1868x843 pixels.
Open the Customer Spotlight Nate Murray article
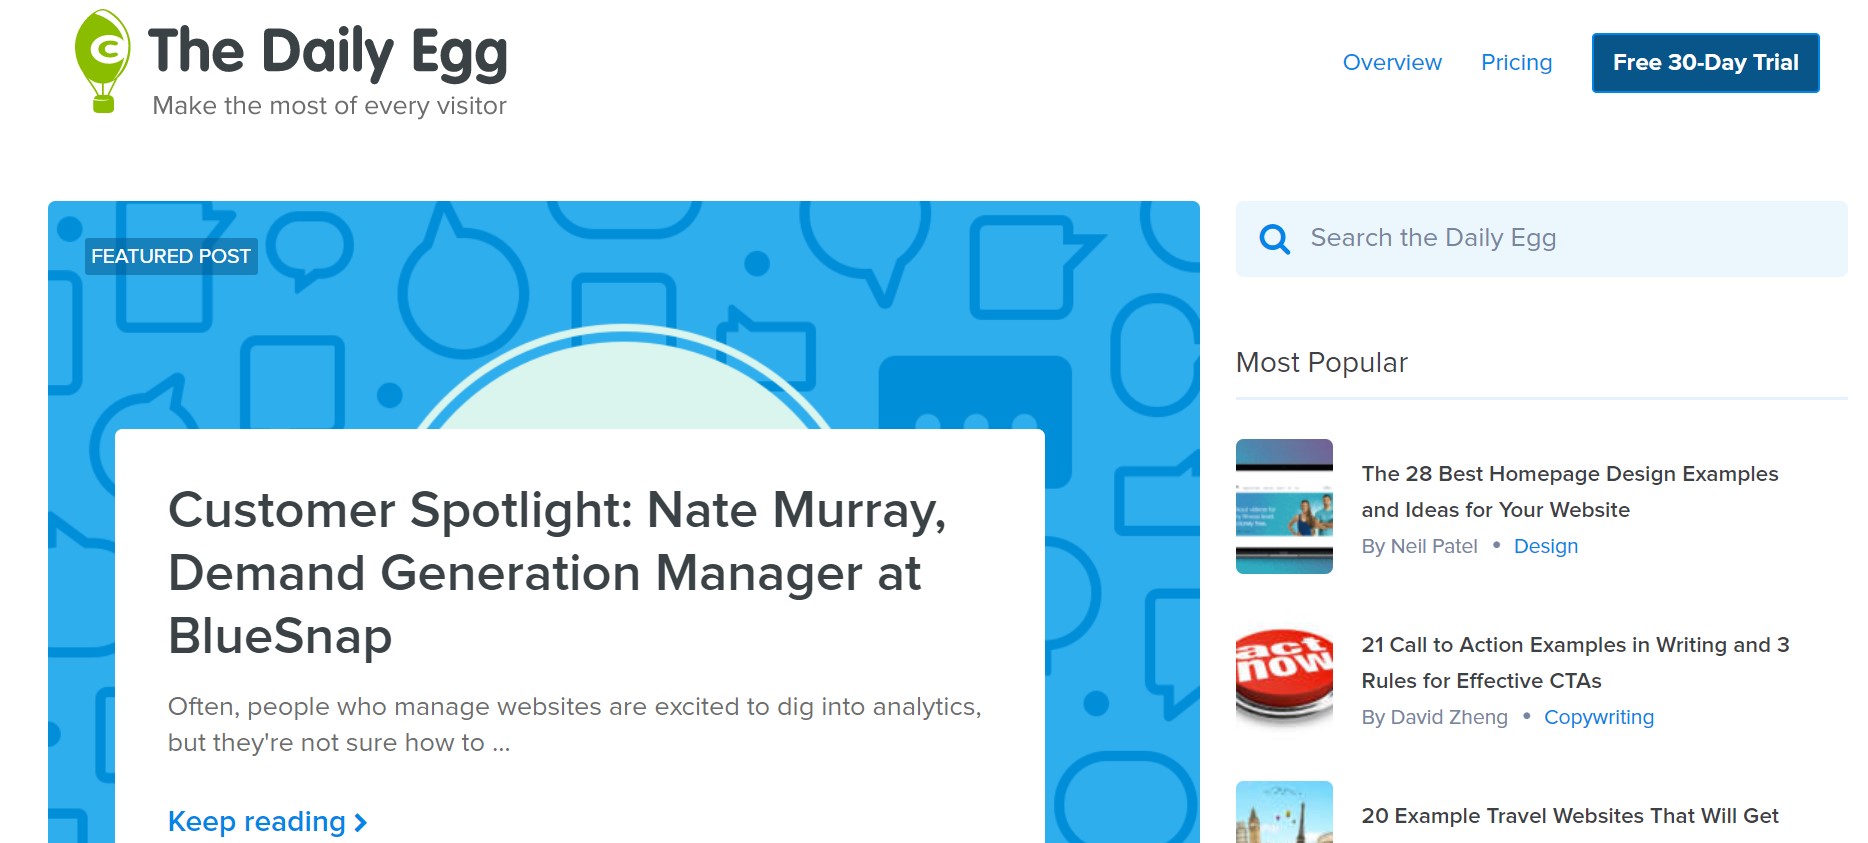tap(556, 572)
